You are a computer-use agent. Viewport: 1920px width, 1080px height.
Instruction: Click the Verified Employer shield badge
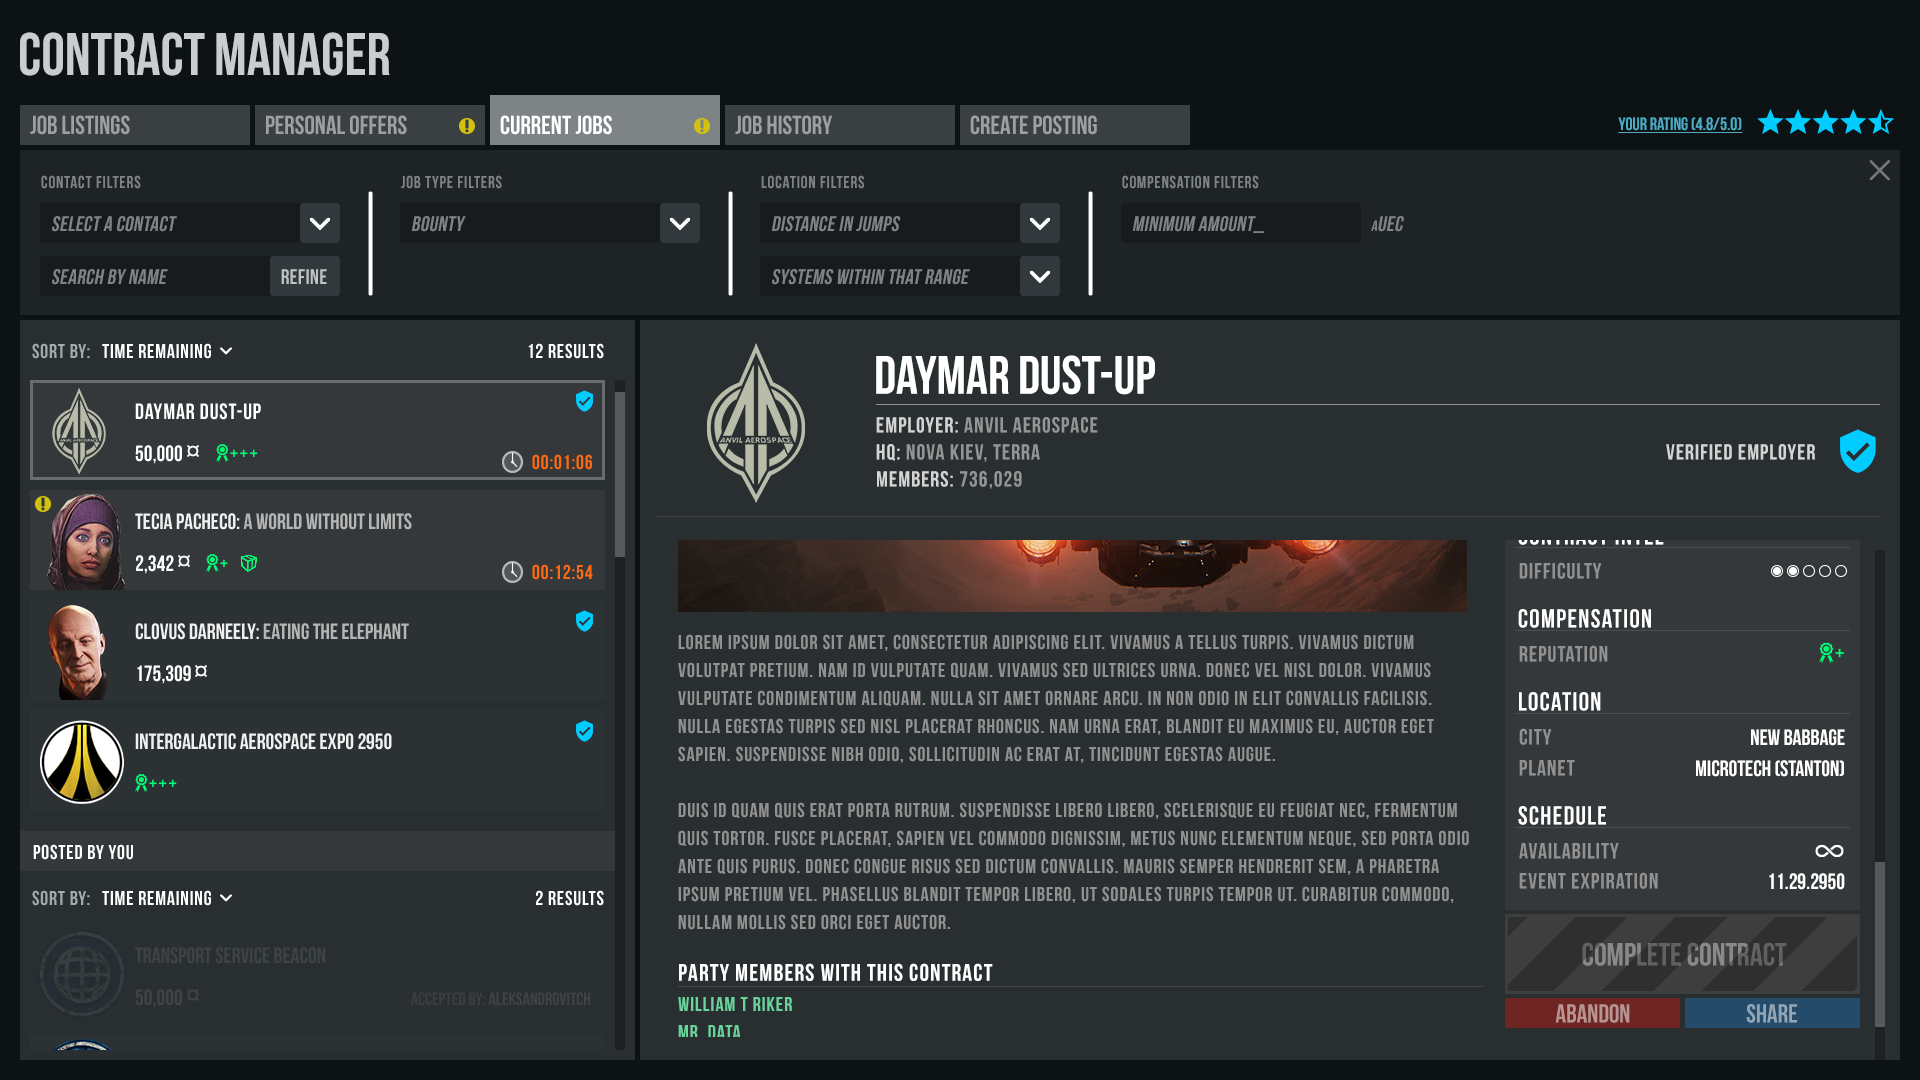1857,452
